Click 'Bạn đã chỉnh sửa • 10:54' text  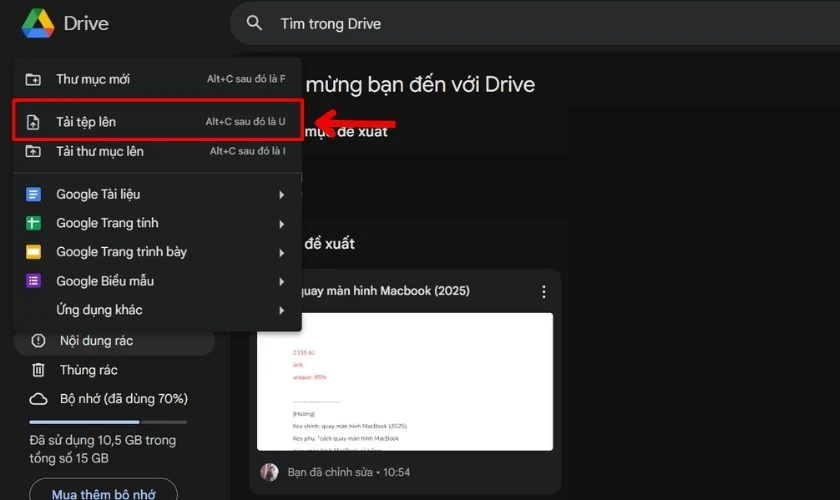(349, 472)
